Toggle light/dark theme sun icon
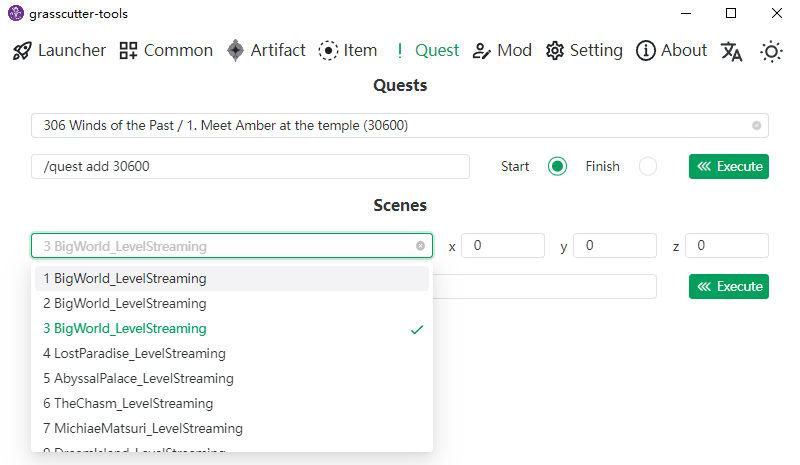 click(771, 52)
